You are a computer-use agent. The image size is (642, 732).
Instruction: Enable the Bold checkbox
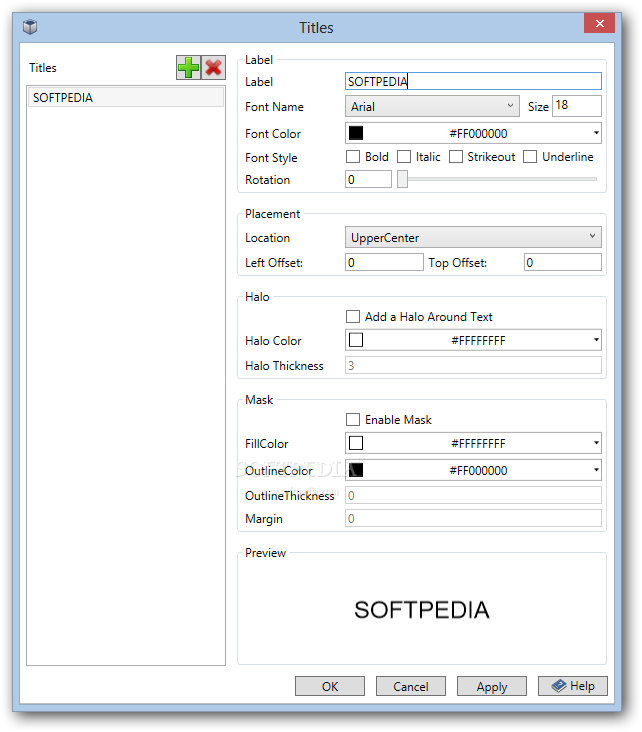pyautogui.click(x=353, y=156)
